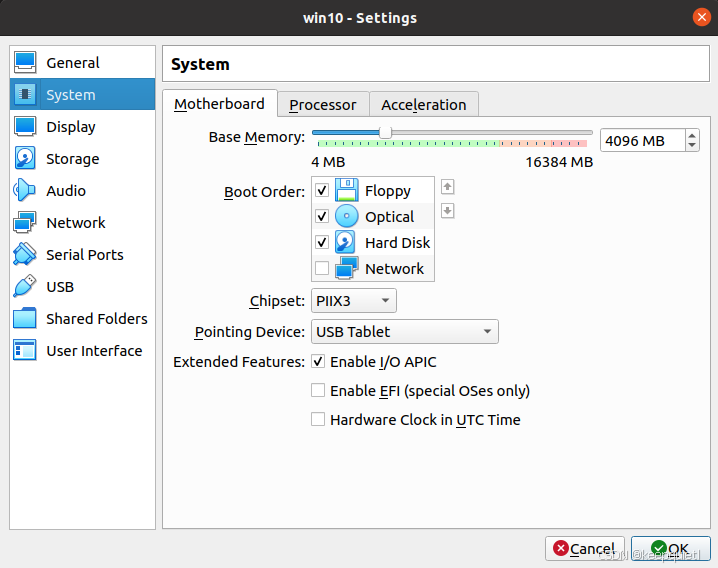Image resolution: width=718 pixels, height=568 pixels.
Task: Click the Base Memory slider handle
Action: (385, 132)
